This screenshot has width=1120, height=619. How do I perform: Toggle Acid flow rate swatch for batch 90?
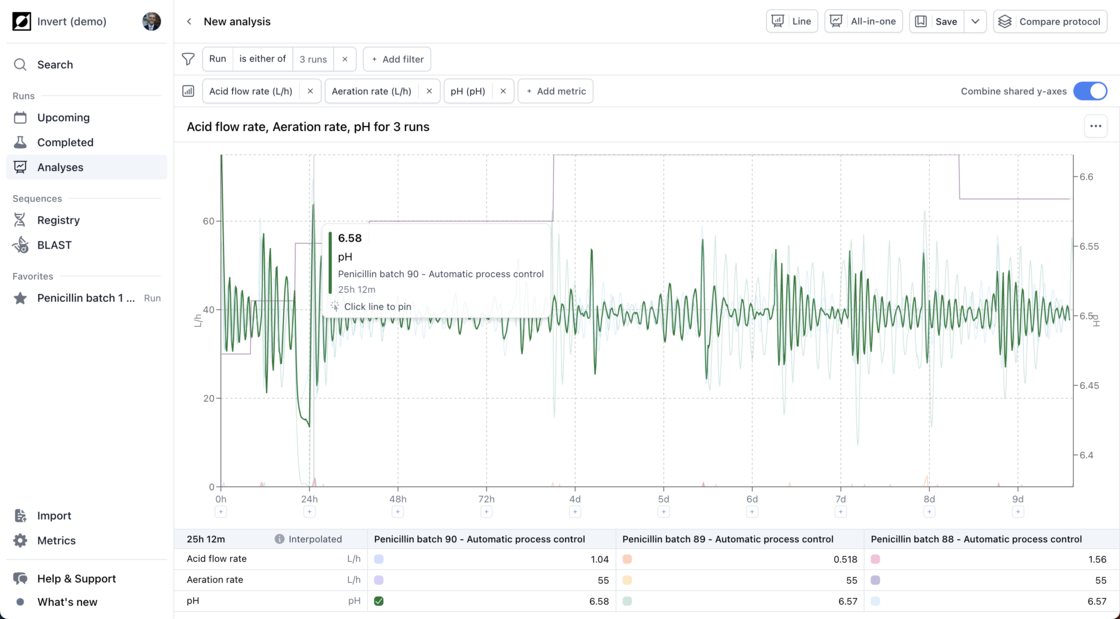click(x=379, y=560)
